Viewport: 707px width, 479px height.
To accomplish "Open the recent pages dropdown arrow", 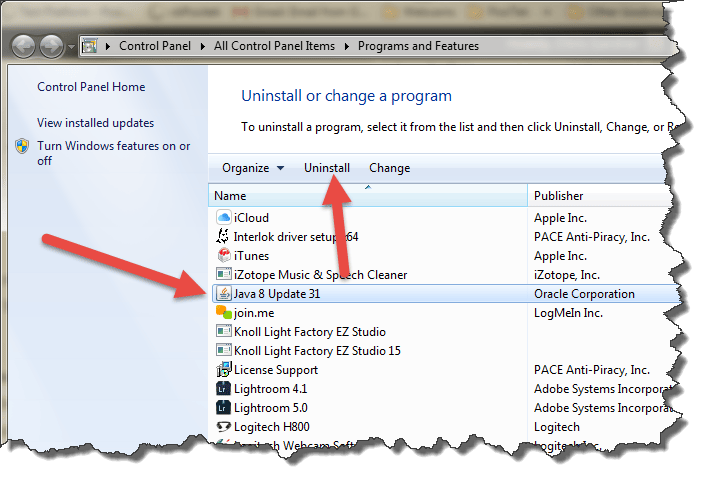I will pyautogui.click(x=71, y=46).
